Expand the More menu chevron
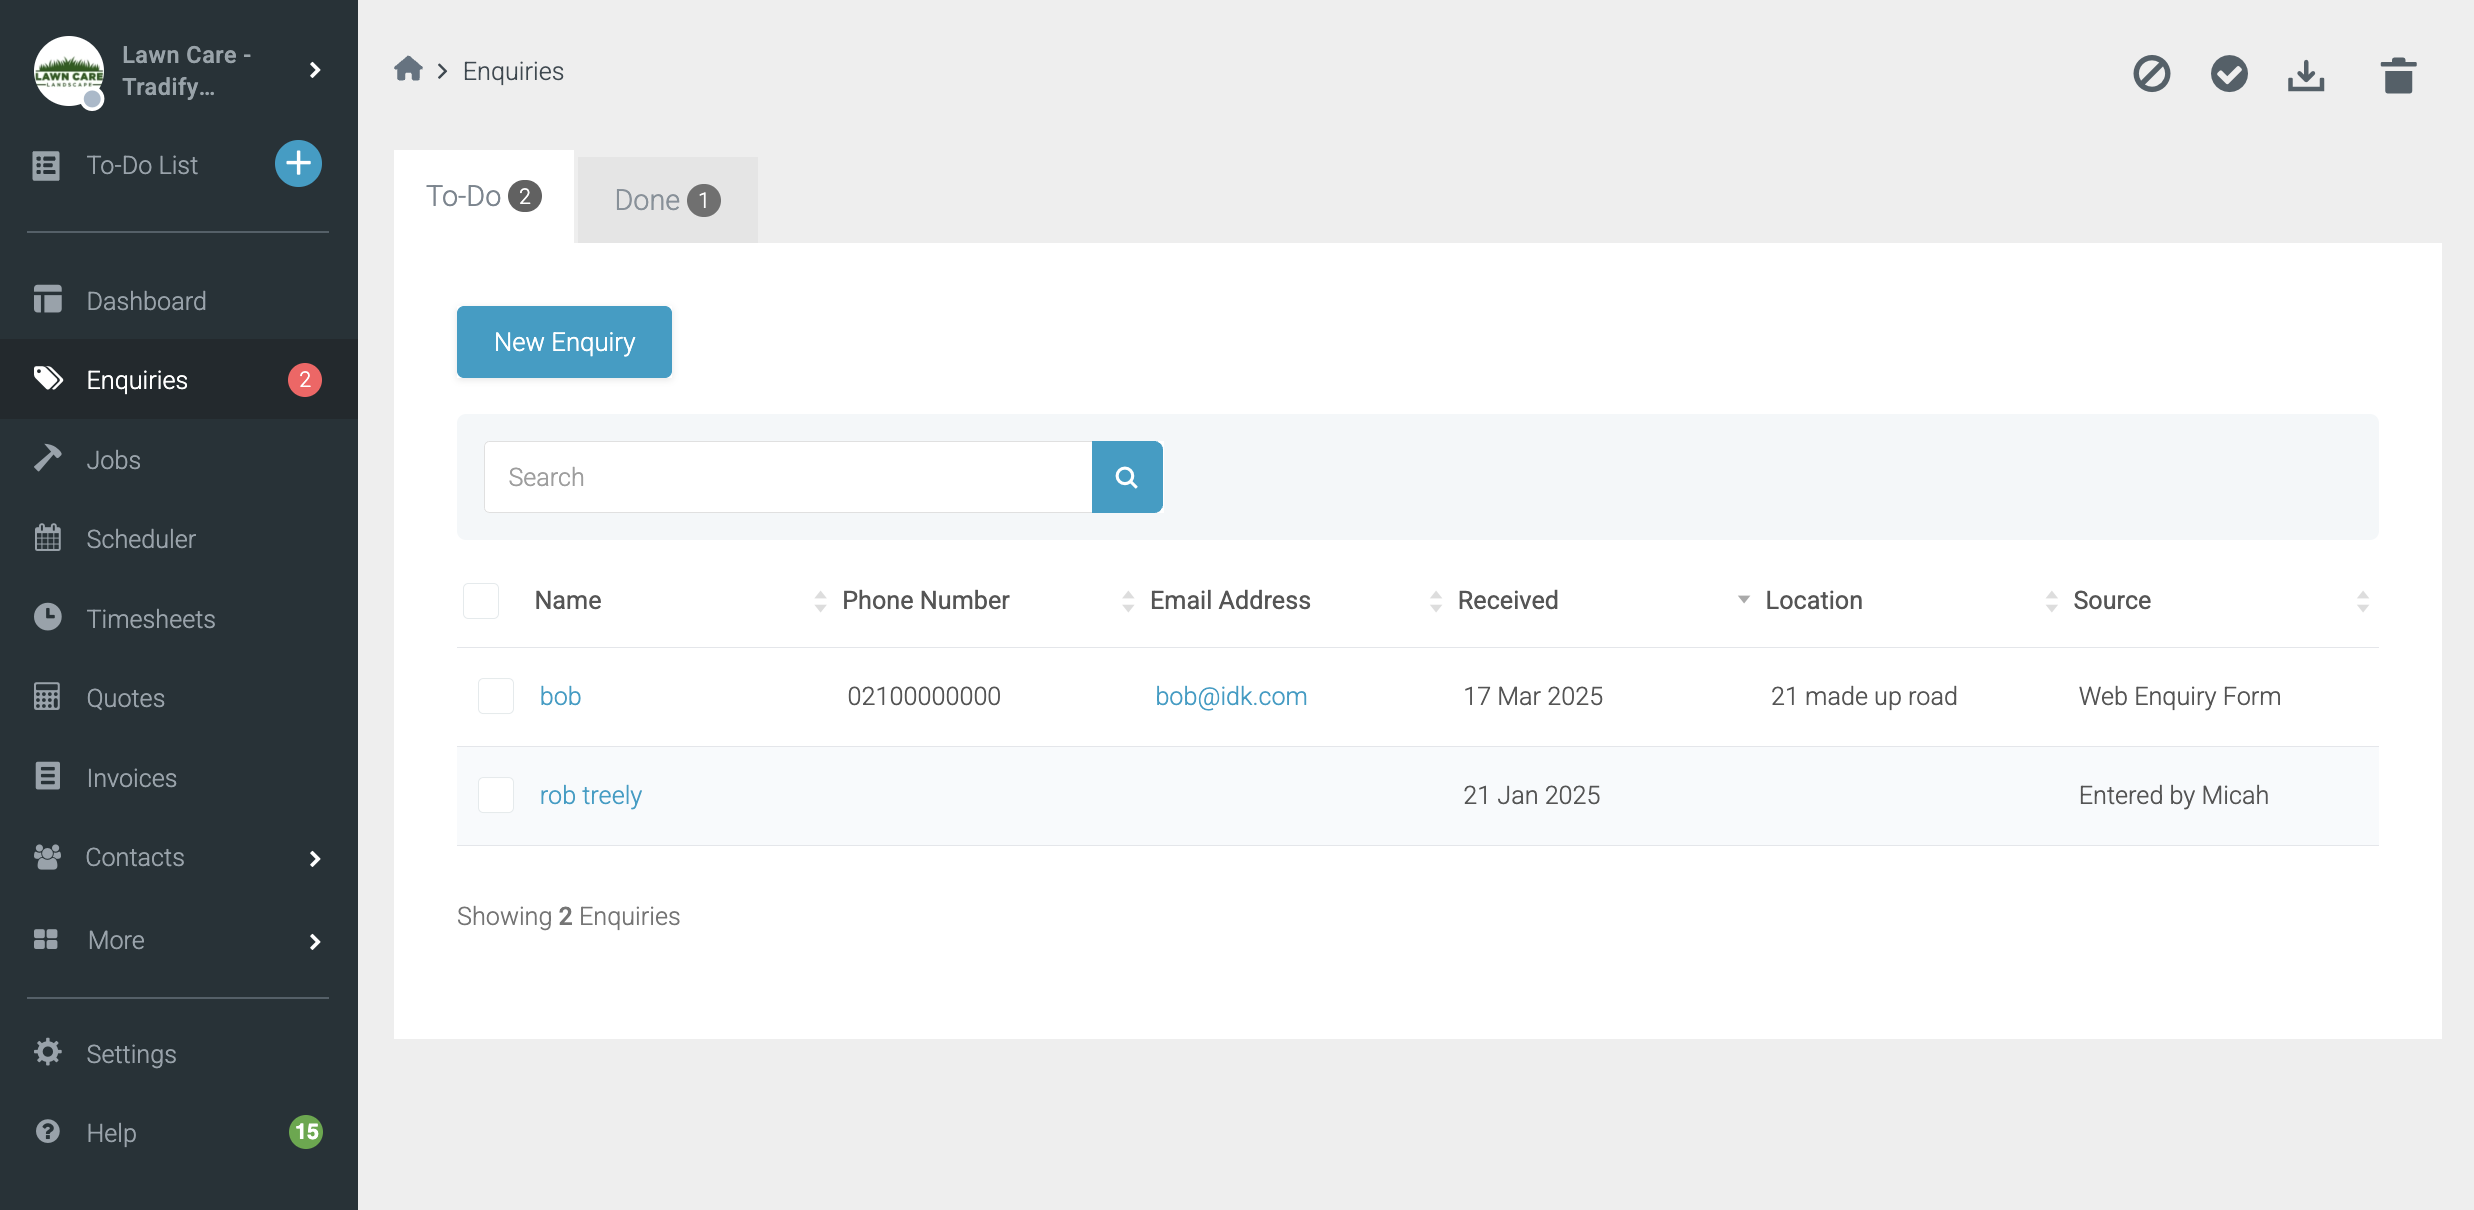 315,941
